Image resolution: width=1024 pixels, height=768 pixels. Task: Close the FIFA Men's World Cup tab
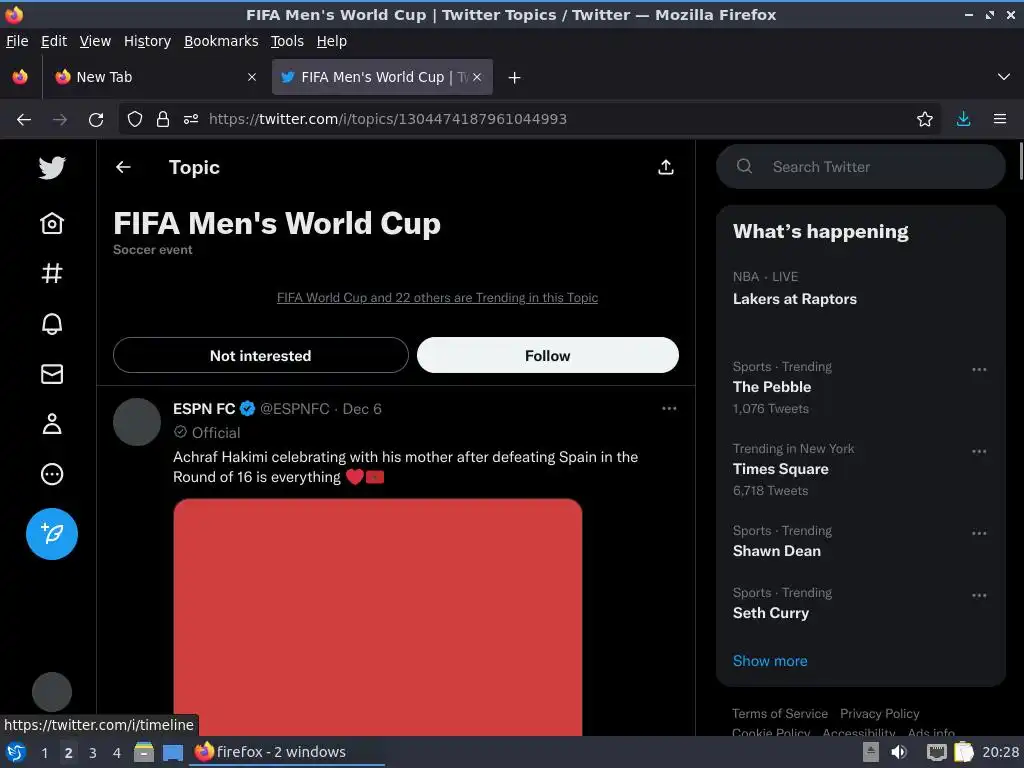tap(477, 77)
